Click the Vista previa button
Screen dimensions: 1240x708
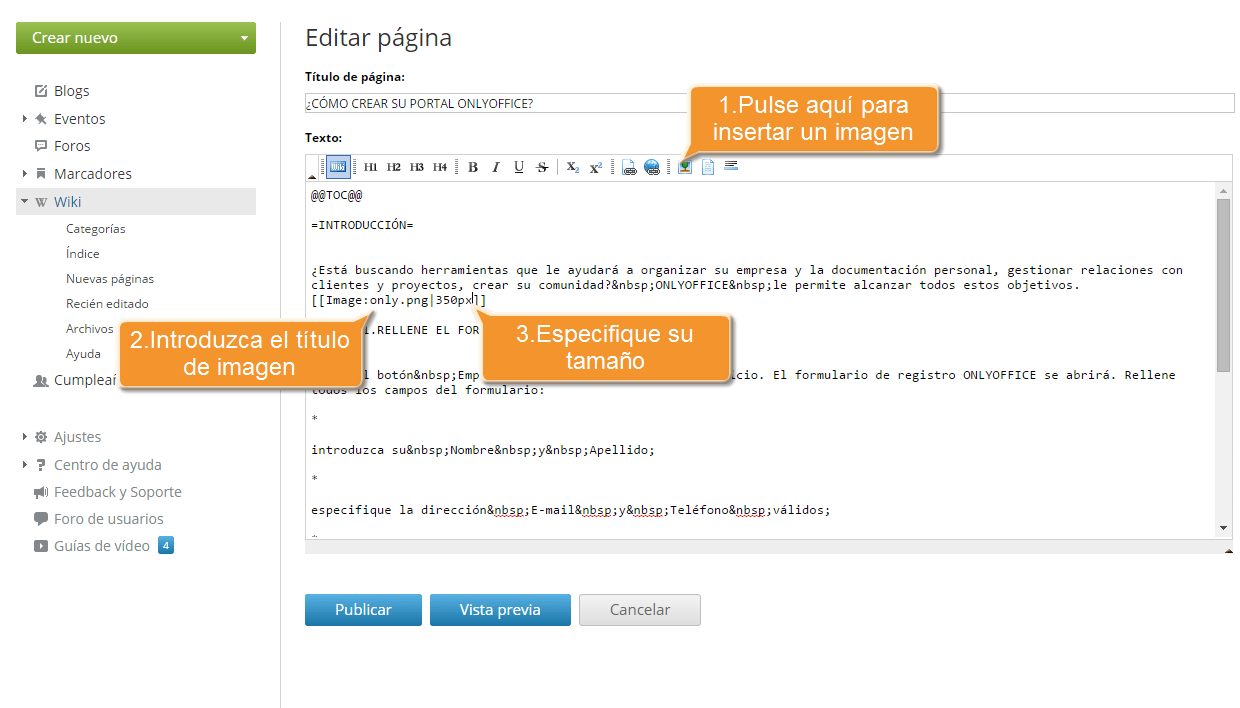pyautogui.click(x=500, y=610)
